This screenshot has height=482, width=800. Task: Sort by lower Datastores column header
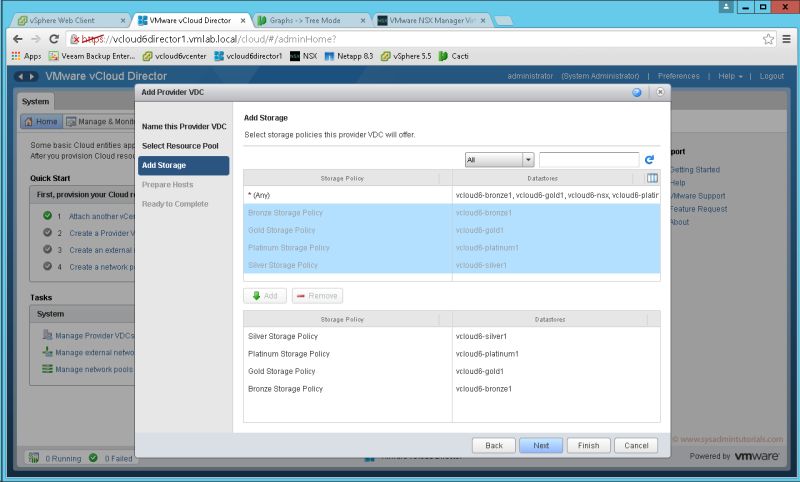[x=550, y=319]
